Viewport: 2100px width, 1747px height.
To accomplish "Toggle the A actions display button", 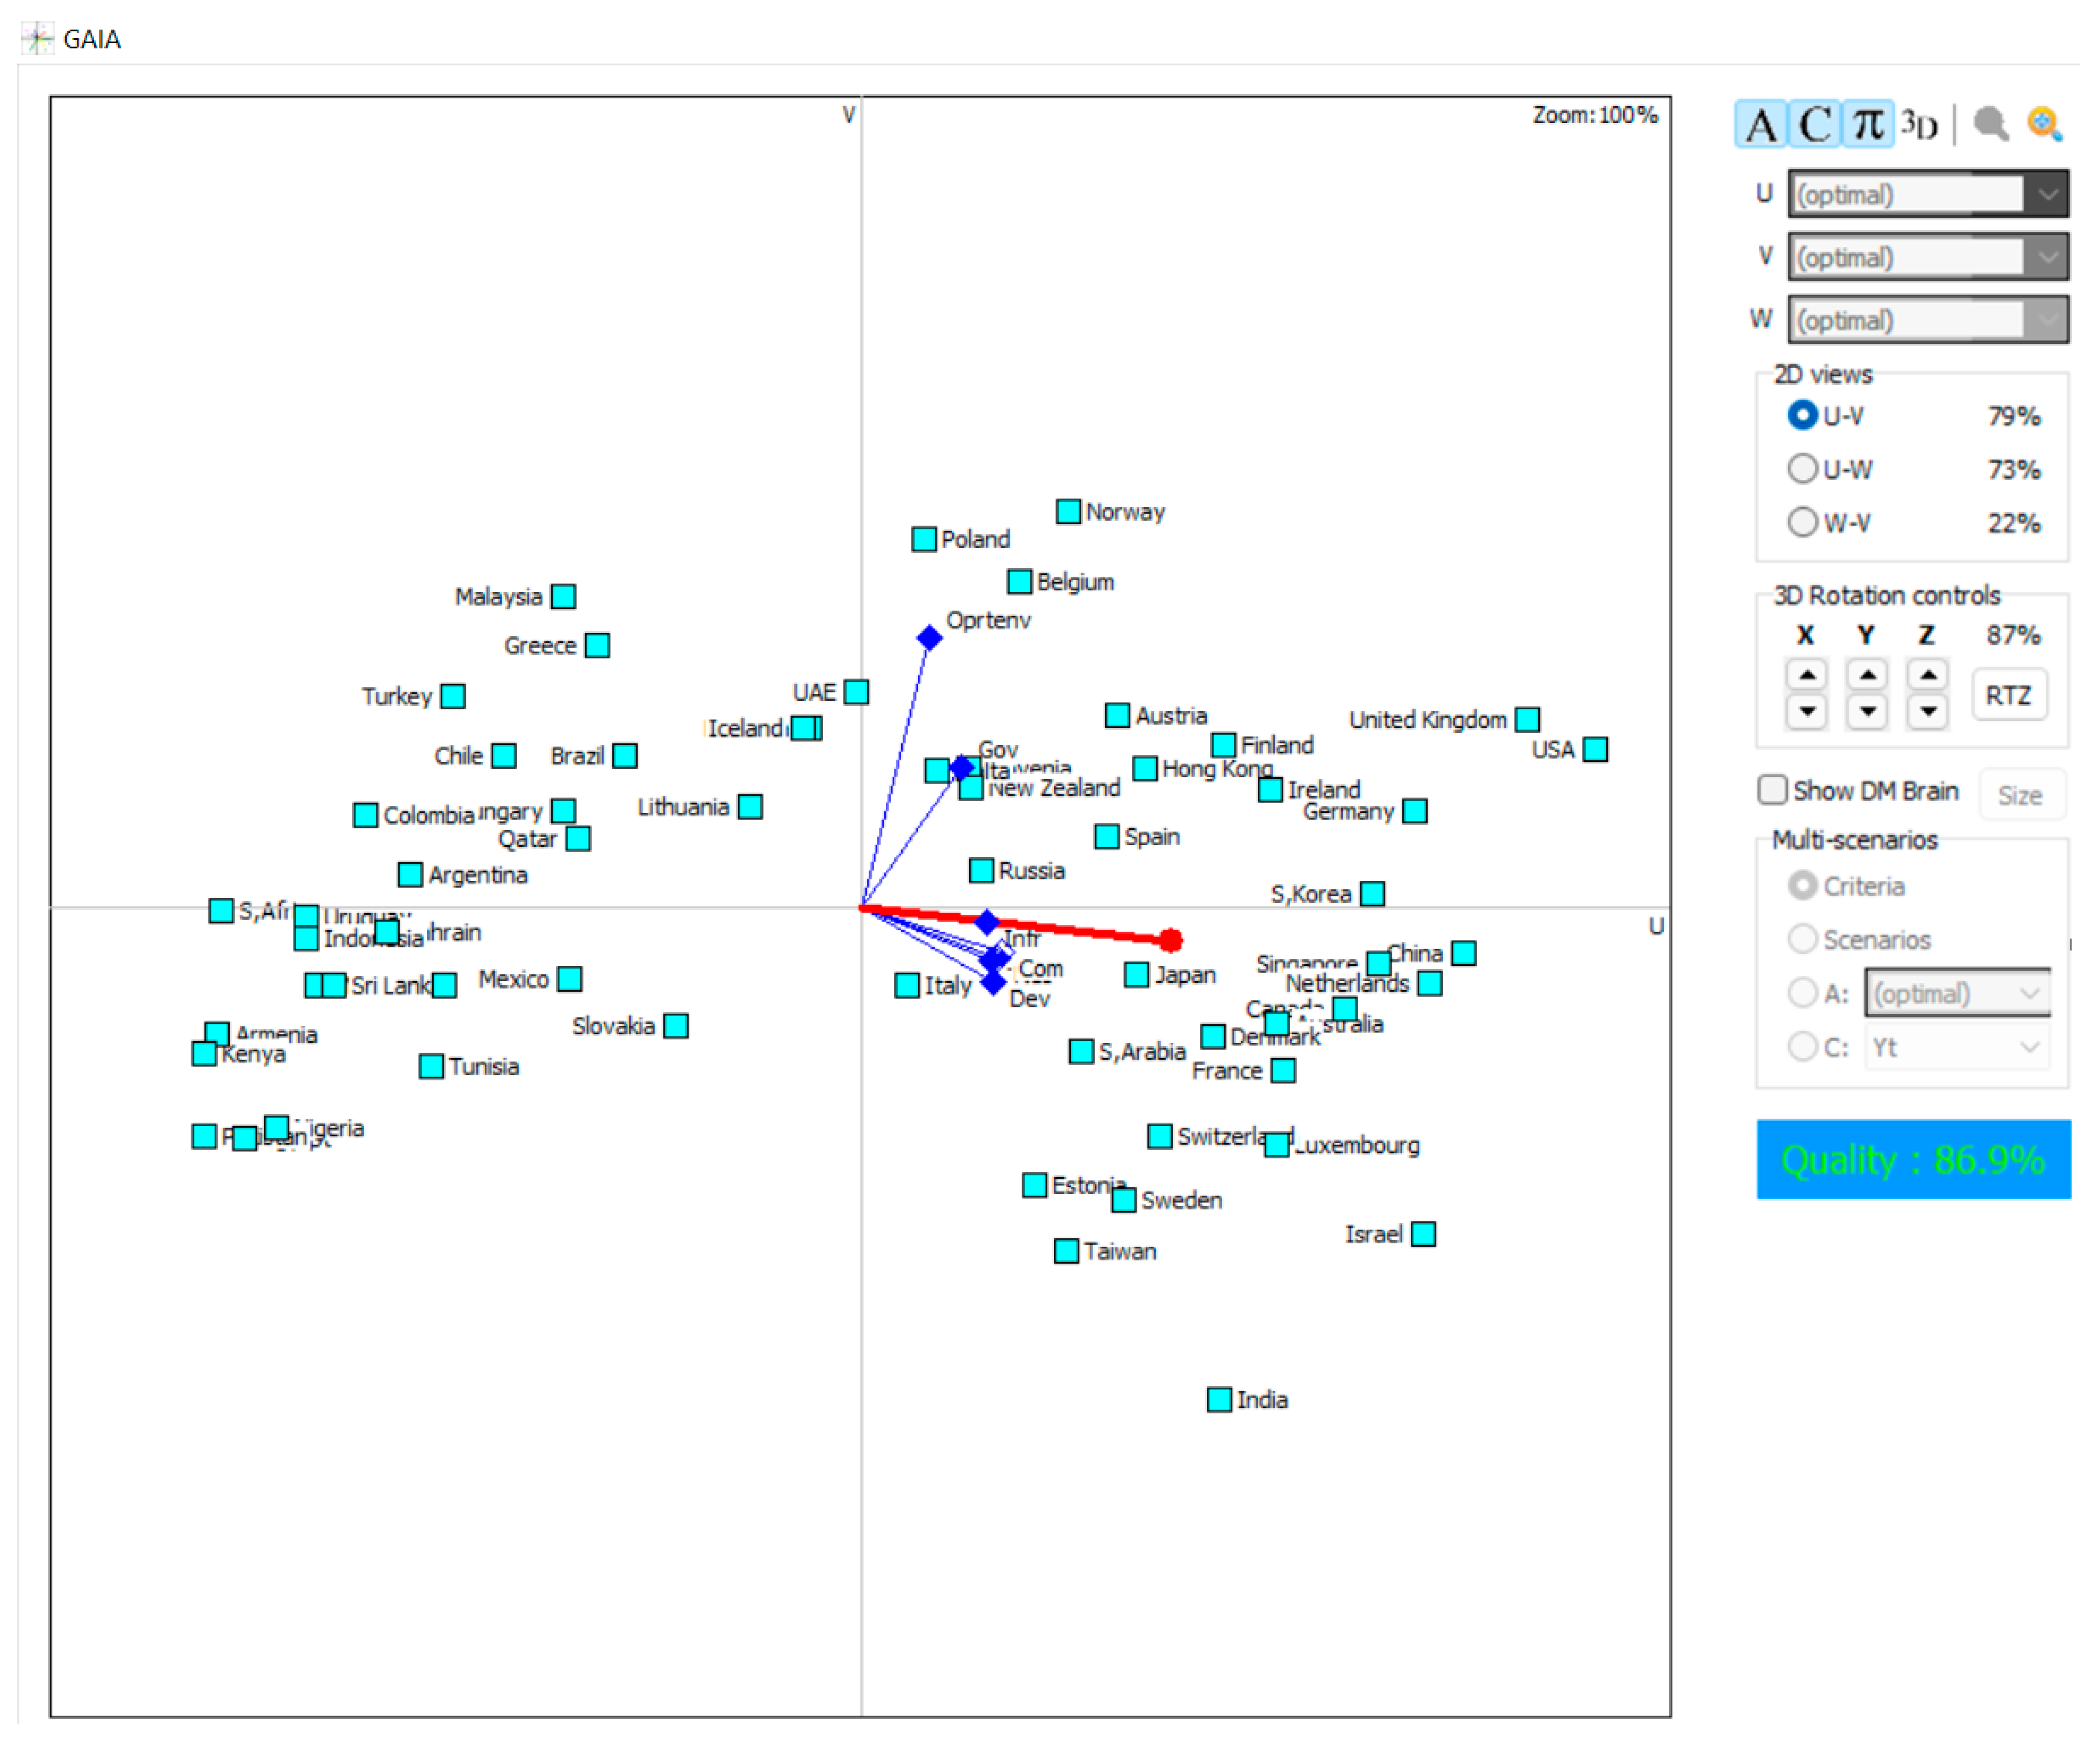I will coord(1760,125).
